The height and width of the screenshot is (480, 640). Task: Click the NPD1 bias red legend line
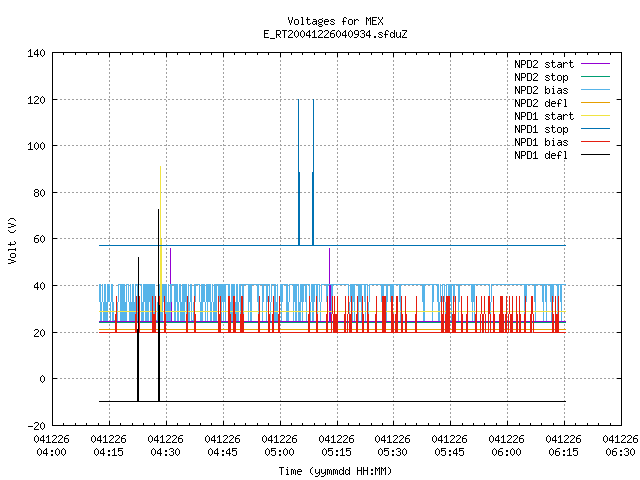tap(595, 142)
